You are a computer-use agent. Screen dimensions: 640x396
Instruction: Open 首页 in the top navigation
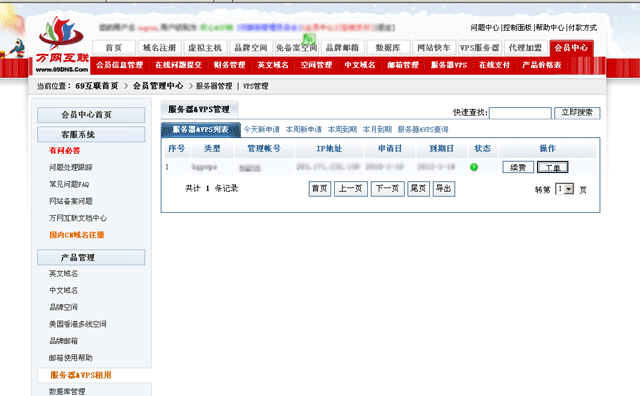113,48
